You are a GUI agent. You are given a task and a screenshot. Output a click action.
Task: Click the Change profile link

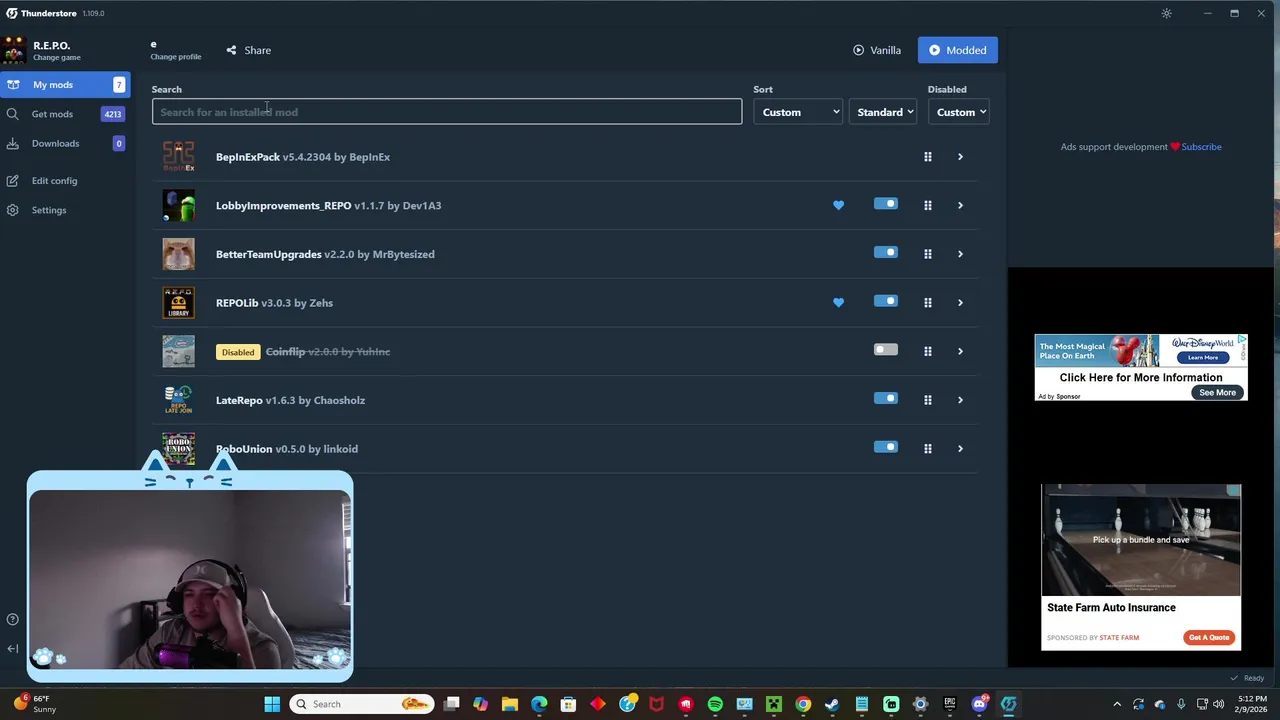[x=176, y=57]
